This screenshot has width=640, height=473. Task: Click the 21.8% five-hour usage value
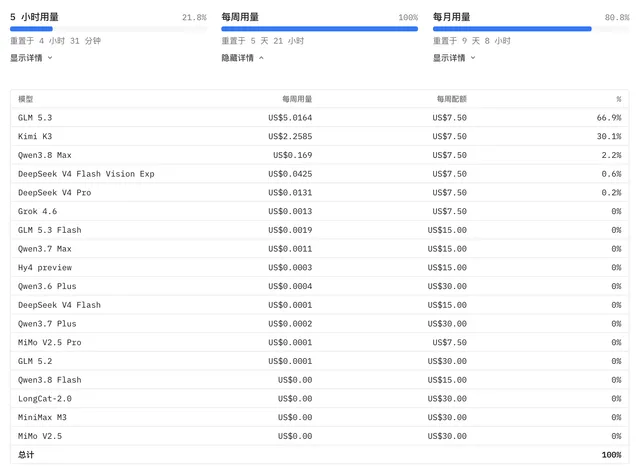pyautogui.click(x=194, y=18)
